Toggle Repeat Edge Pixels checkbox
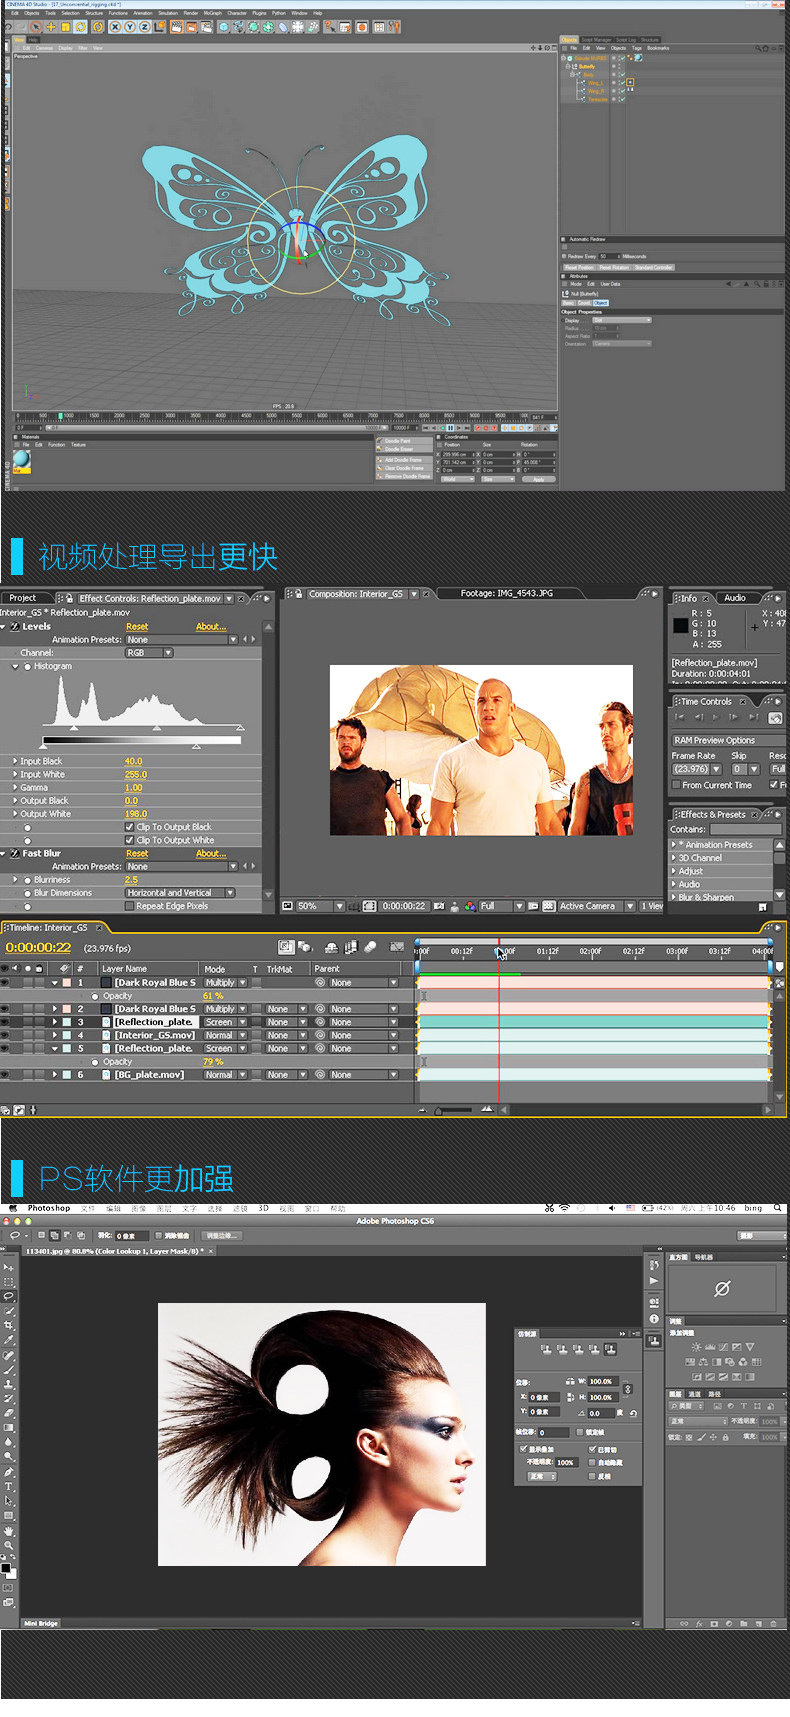Viewport: 790px width, 1717px height. [x=129, y=906]
